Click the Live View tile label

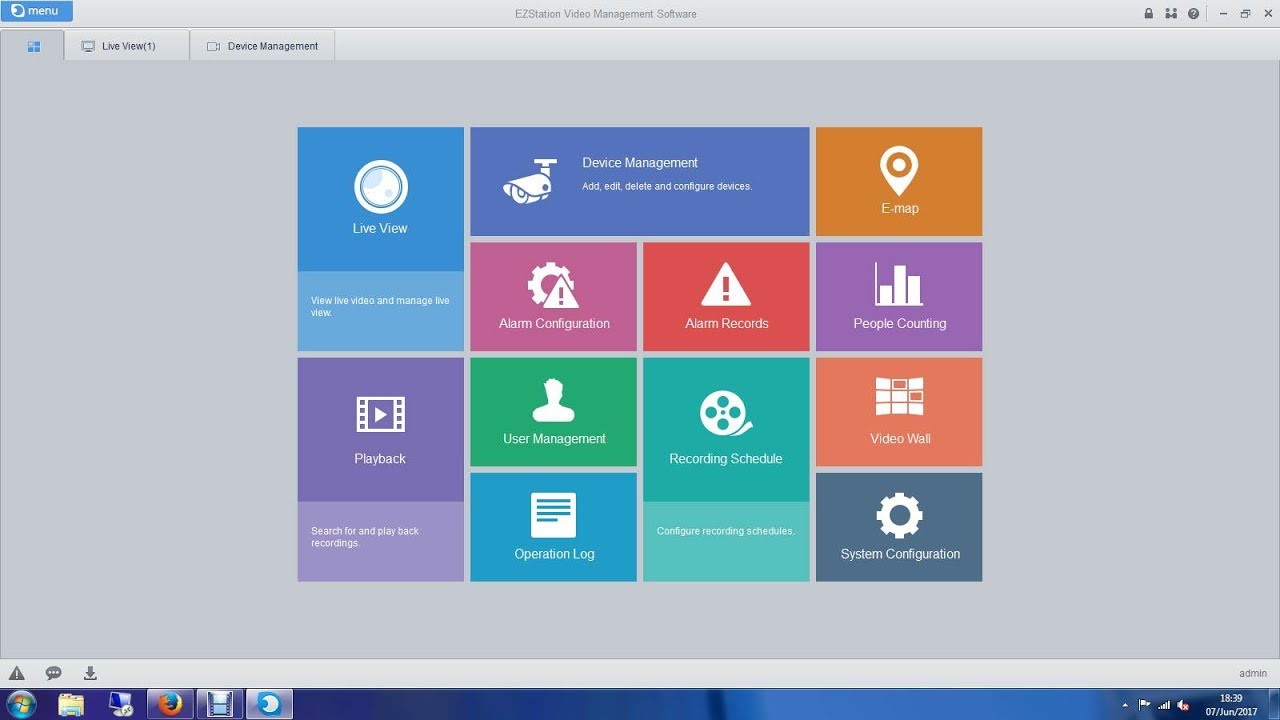point(380,228)
